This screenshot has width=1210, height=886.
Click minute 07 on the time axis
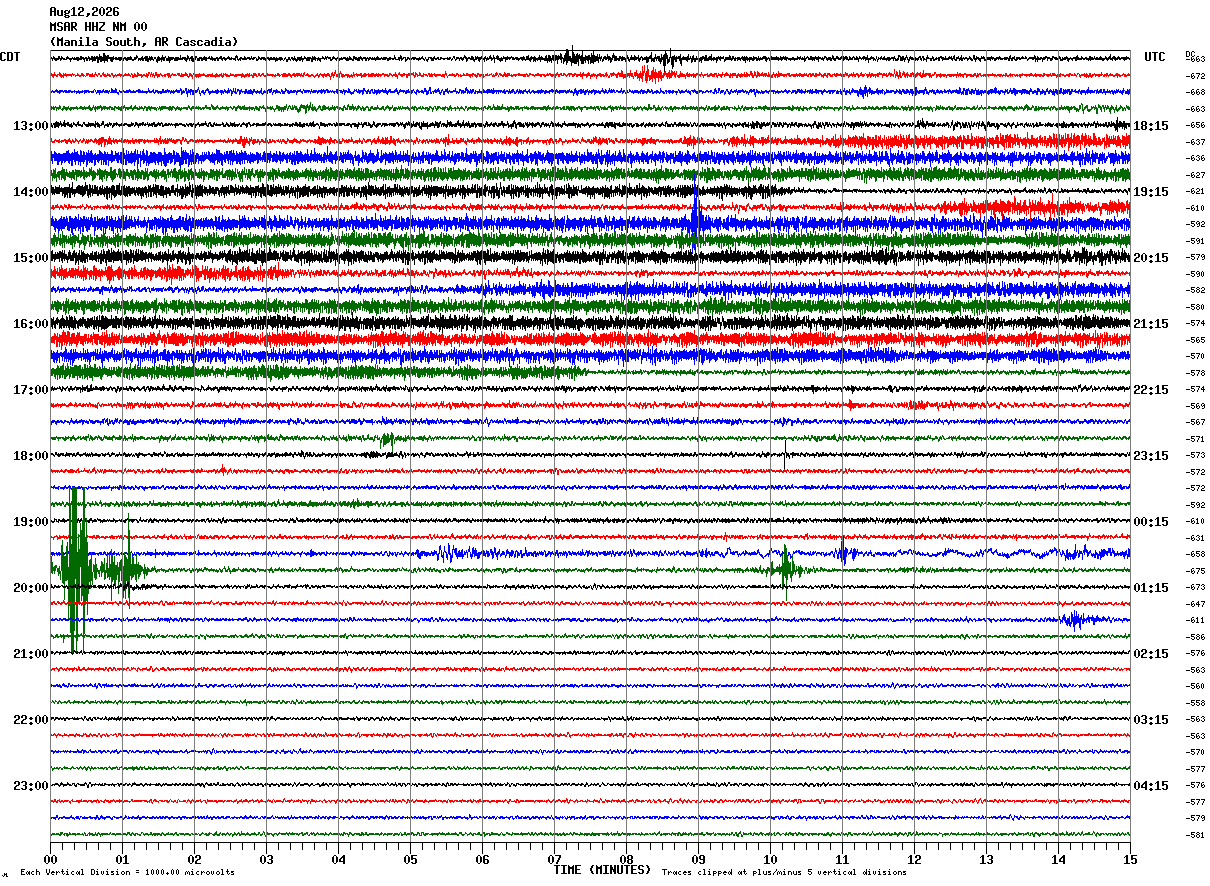click(x=554, y=859)
